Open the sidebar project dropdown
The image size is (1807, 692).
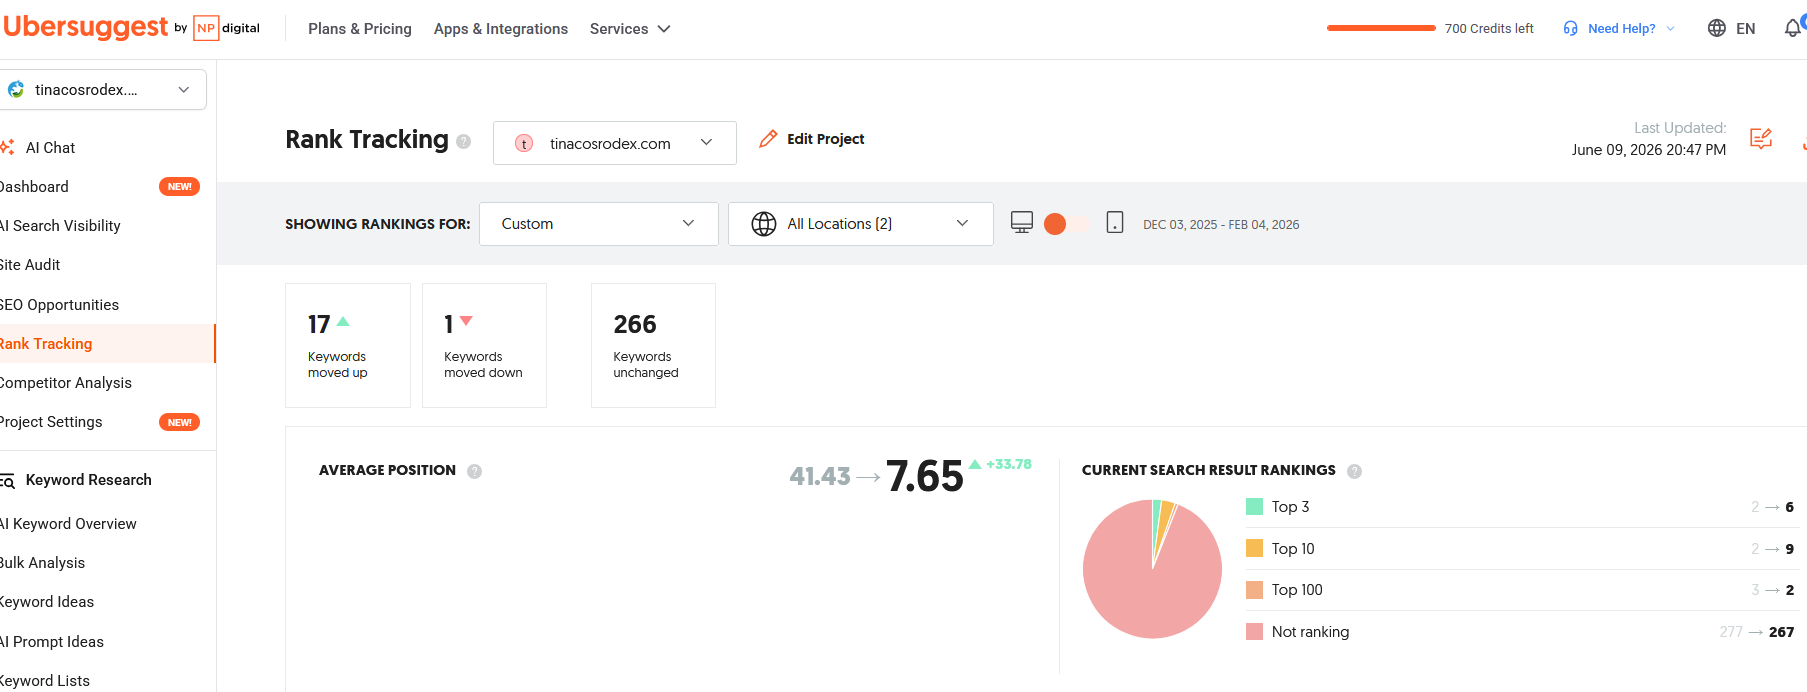(x=103, y=89)
